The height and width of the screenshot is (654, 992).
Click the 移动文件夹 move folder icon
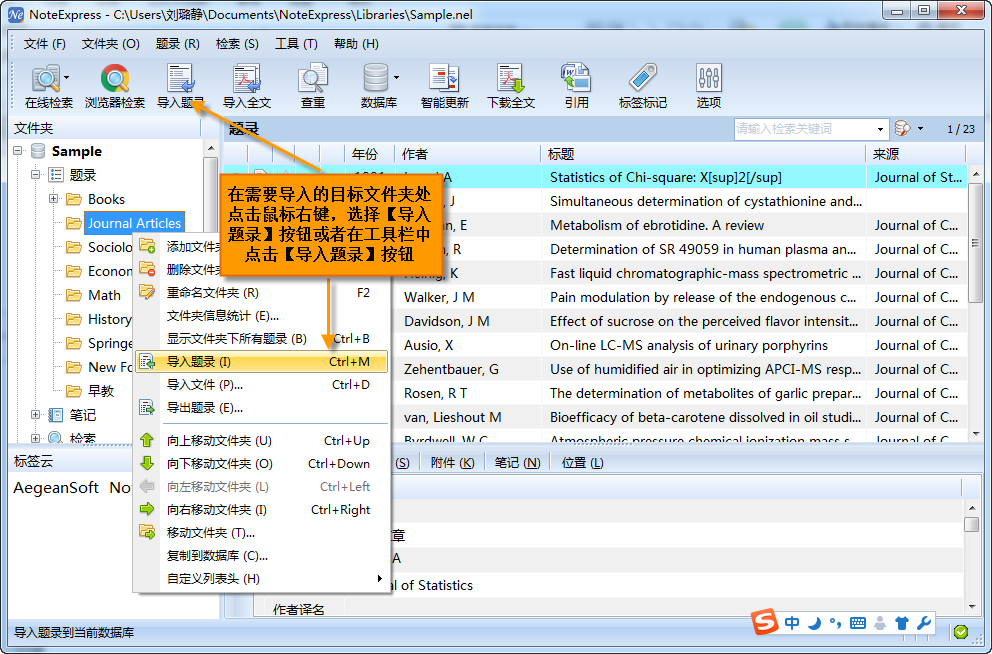[147, 532]
